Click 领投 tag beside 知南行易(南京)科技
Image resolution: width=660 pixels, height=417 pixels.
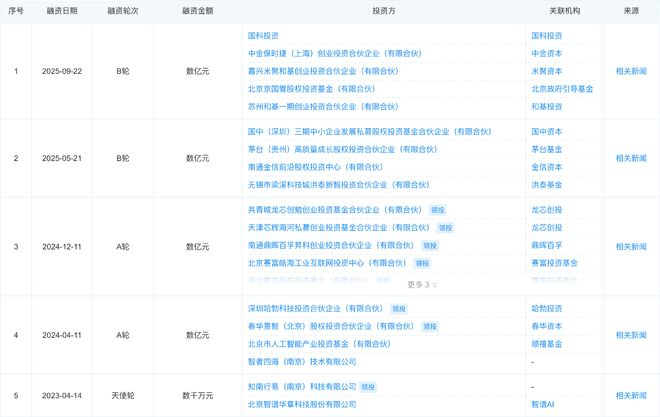pos(368,387)
